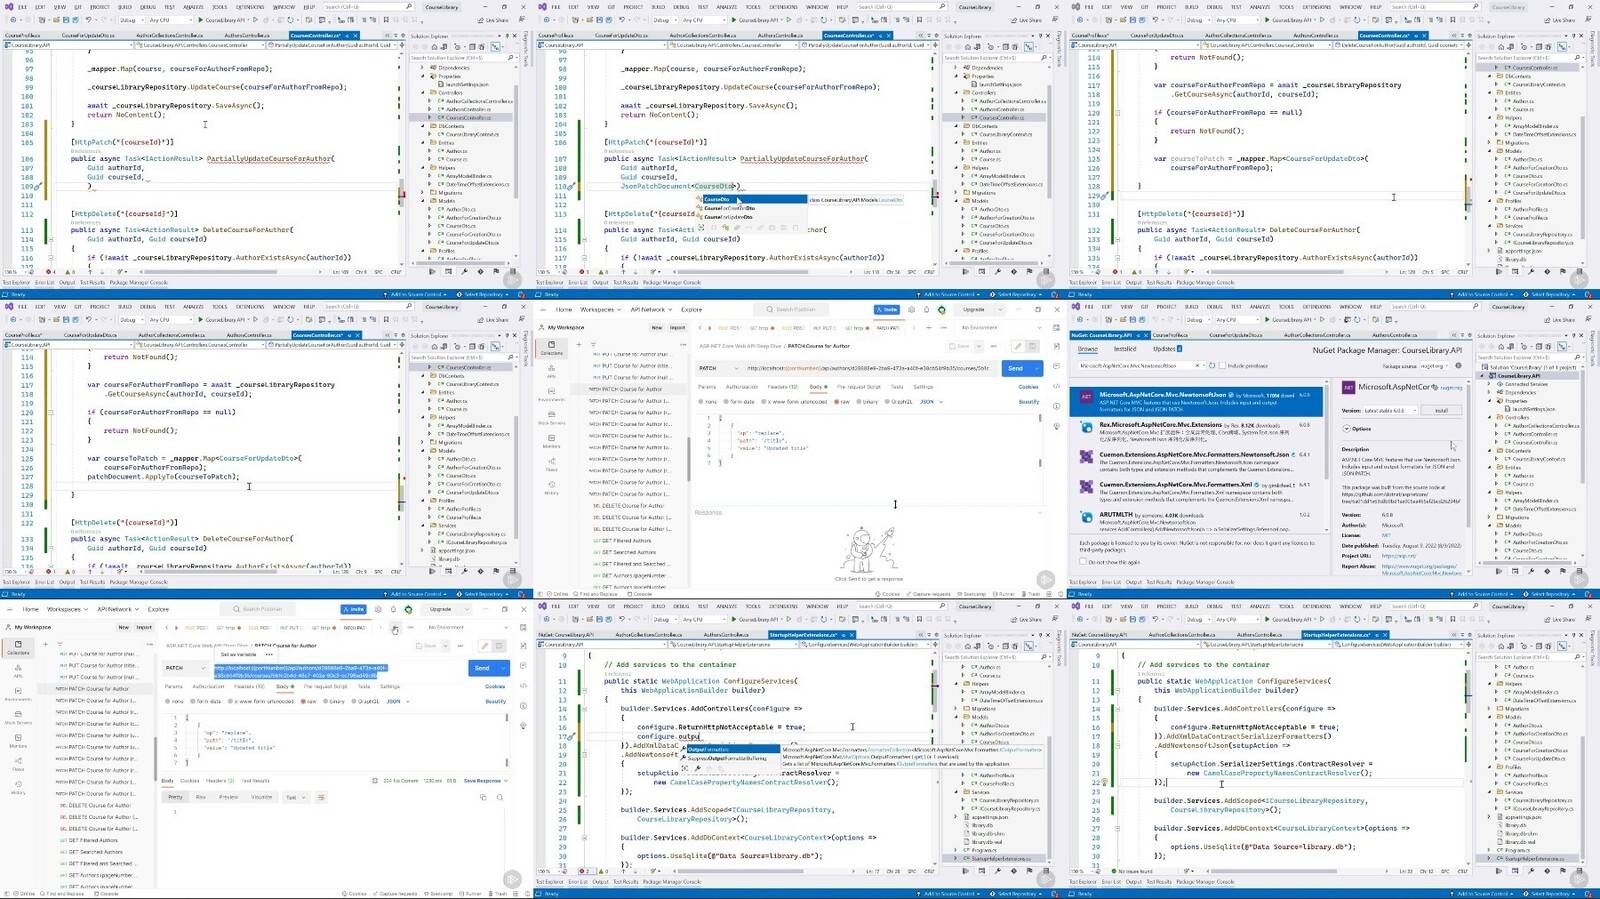Toggle line wrap next to Text dropdown

(x=321, y=797)
